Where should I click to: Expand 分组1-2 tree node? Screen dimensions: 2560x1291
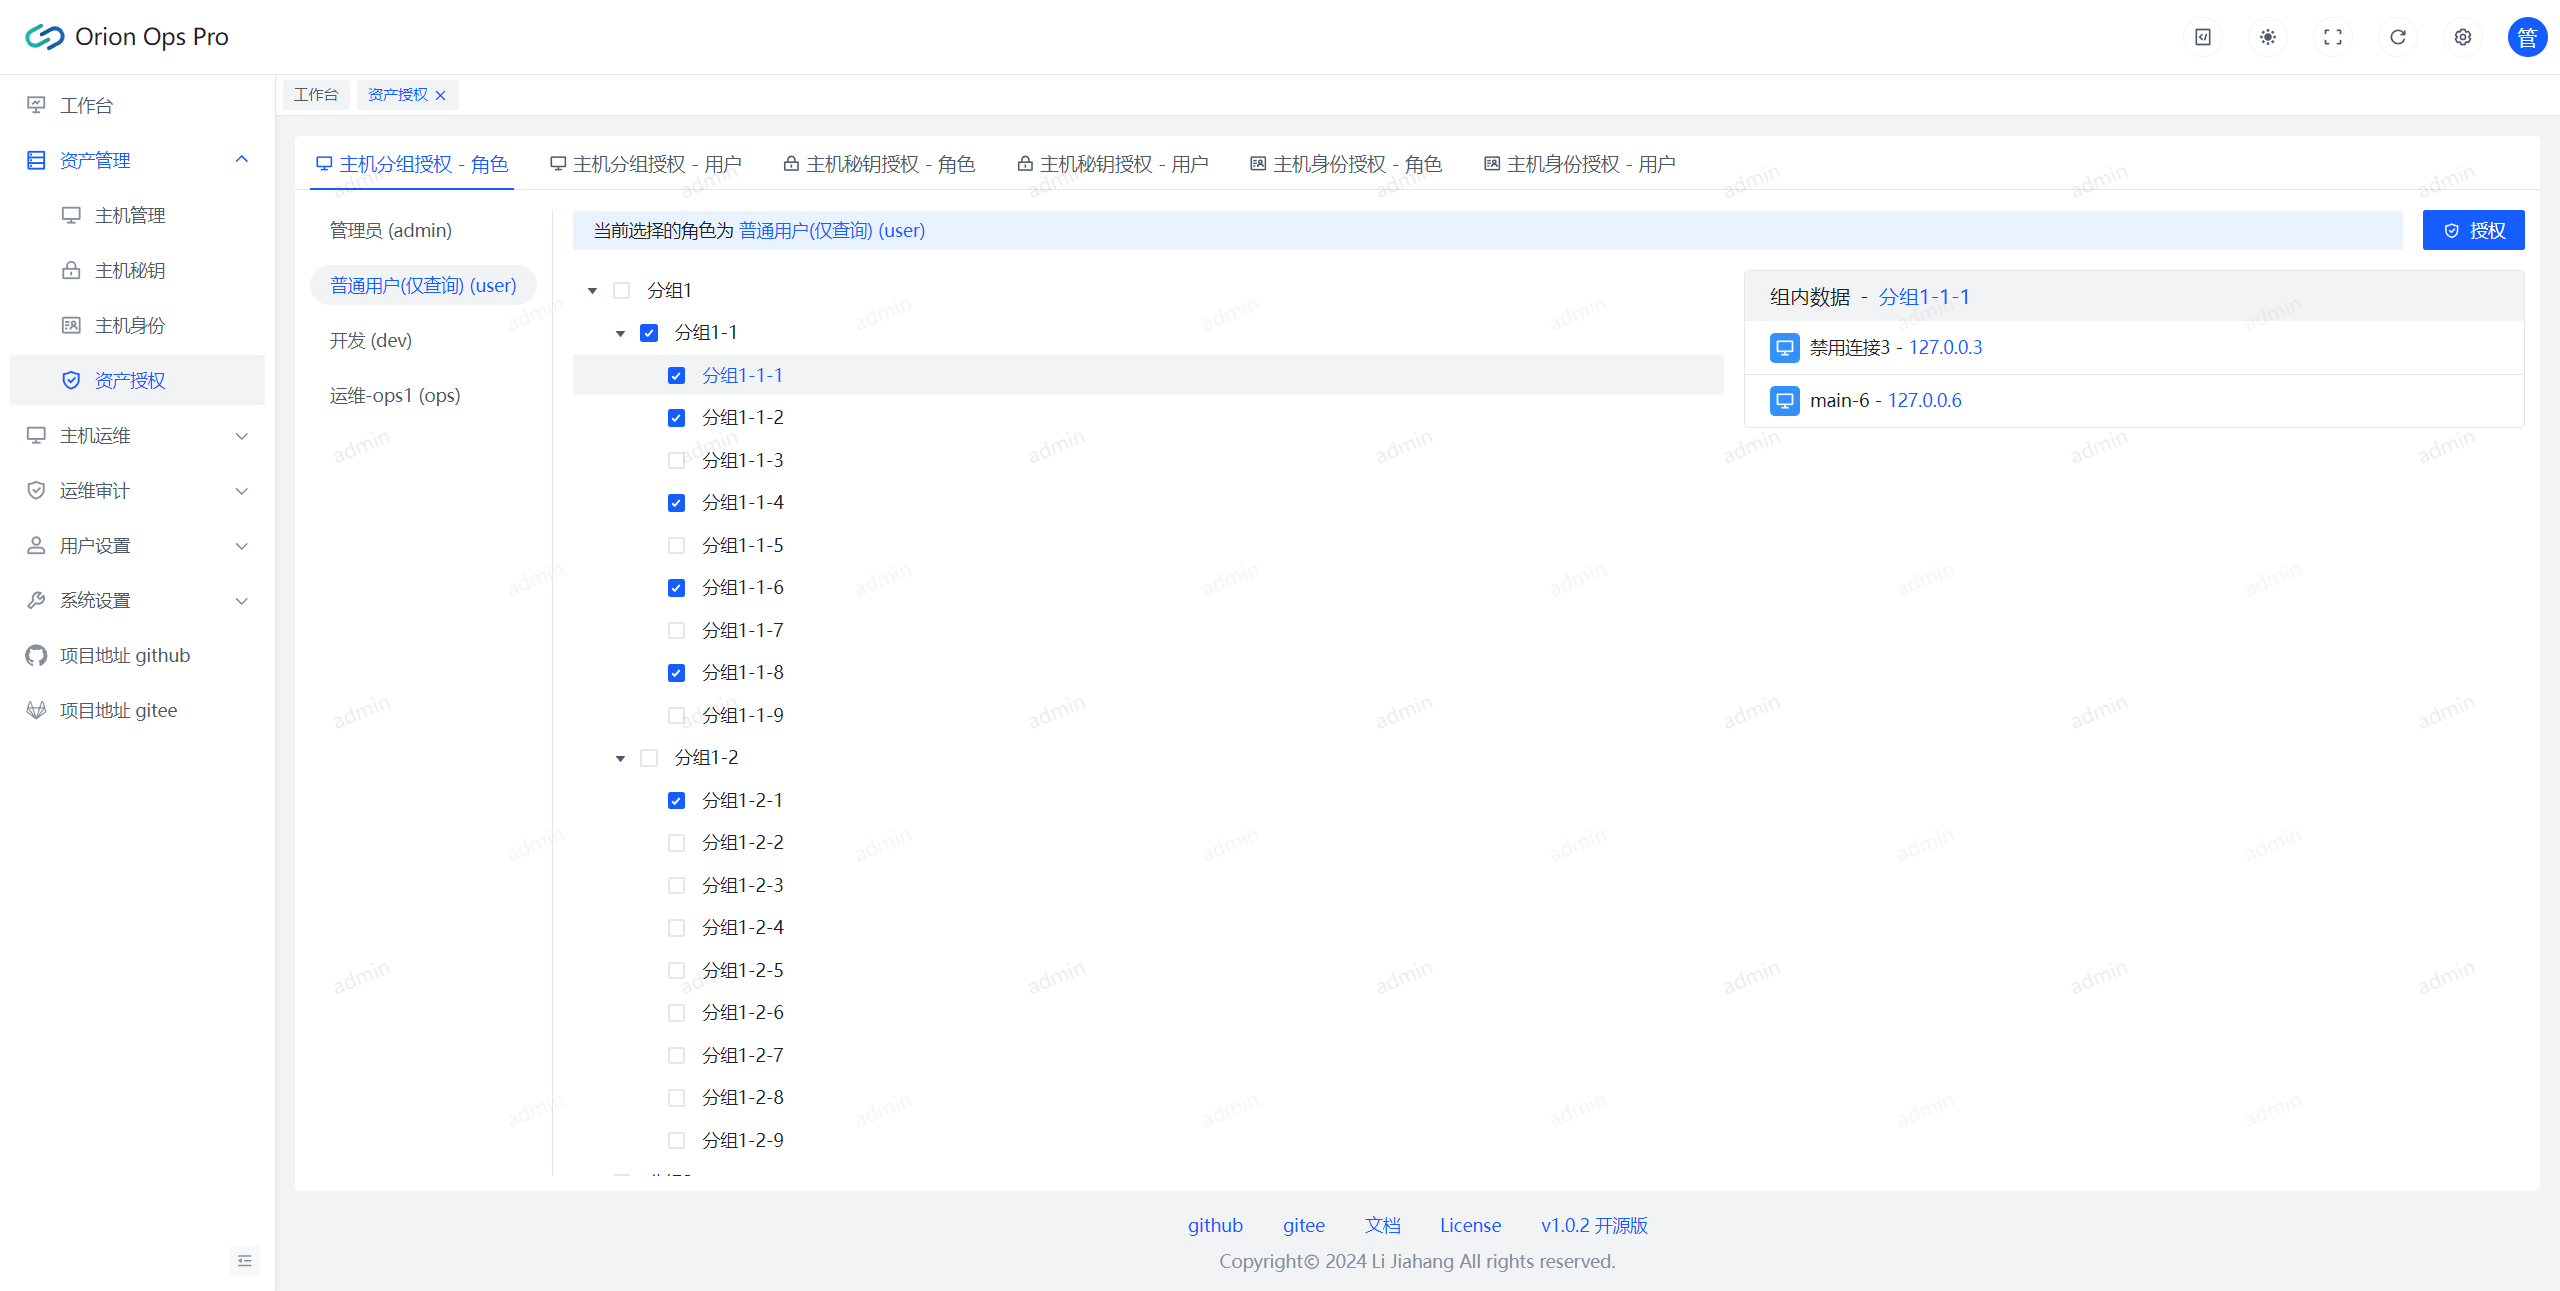617,757
